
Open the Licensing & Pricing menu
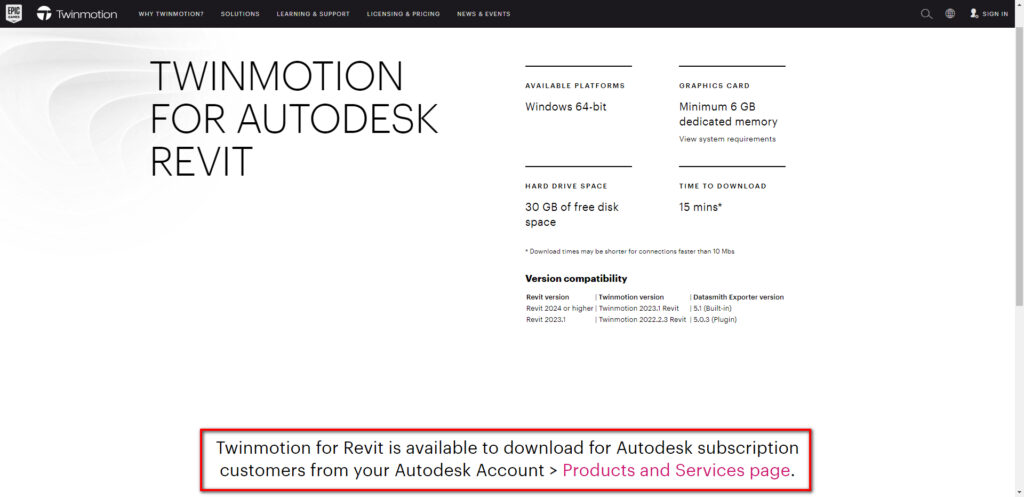click(x=403, y=14)
